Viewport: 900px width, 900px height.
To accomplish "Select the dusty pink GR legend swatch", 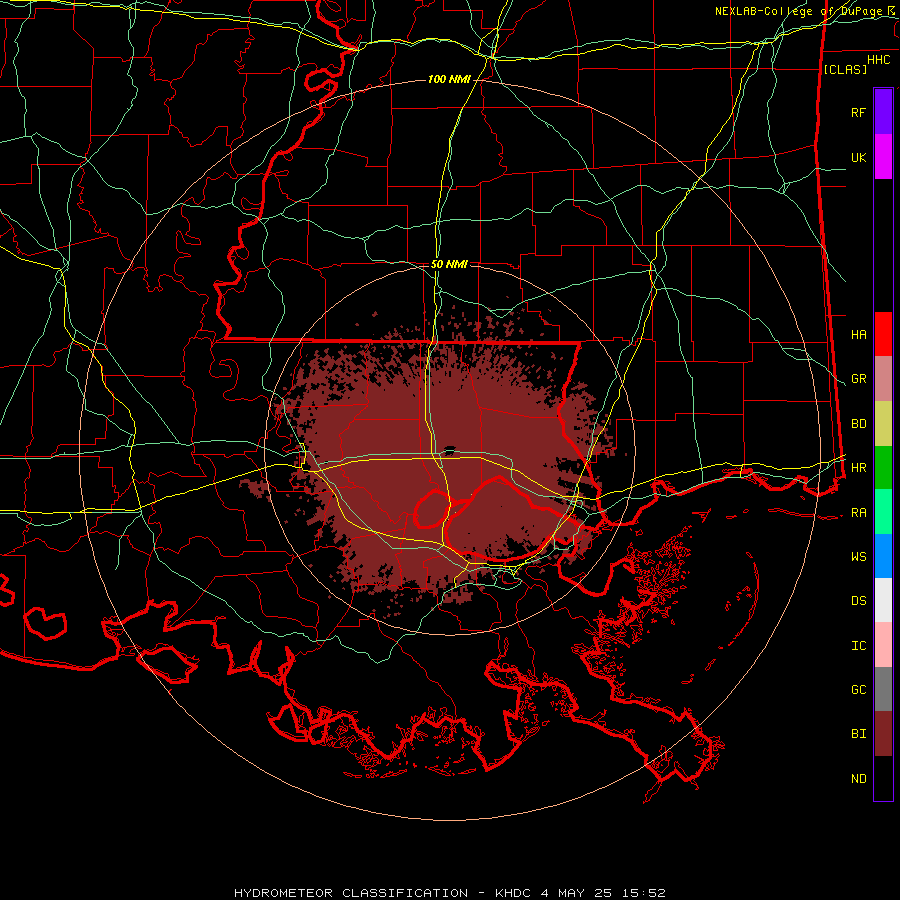I will click(x=883, y=379).
